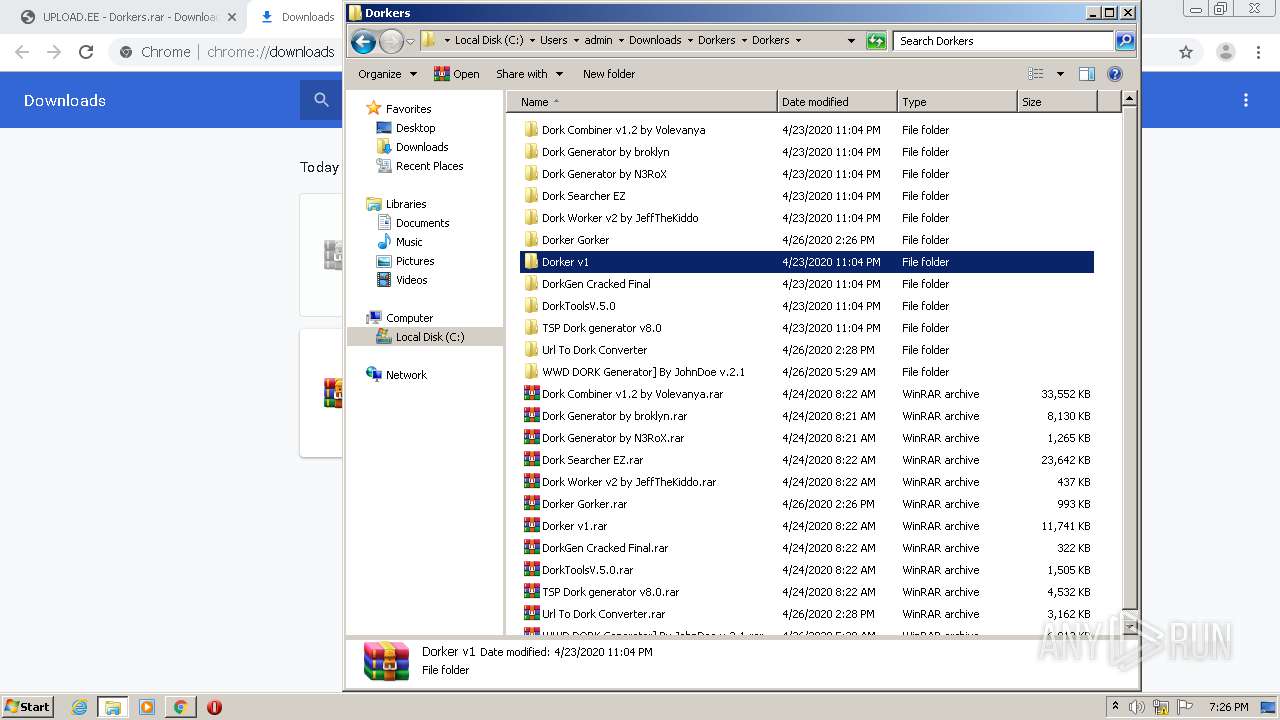
Task: Expand address bar previous locations dropdown
Action: 851,41
